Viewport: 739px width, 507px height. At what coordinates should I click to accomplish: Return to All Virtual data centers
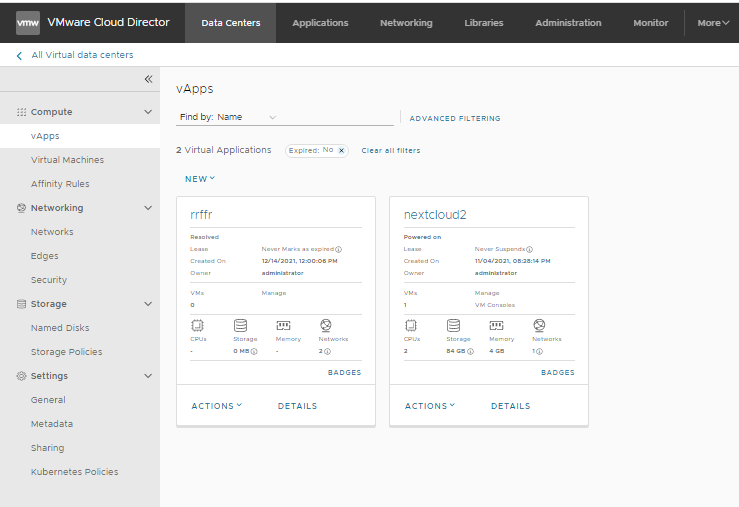[x=82, y=55]
